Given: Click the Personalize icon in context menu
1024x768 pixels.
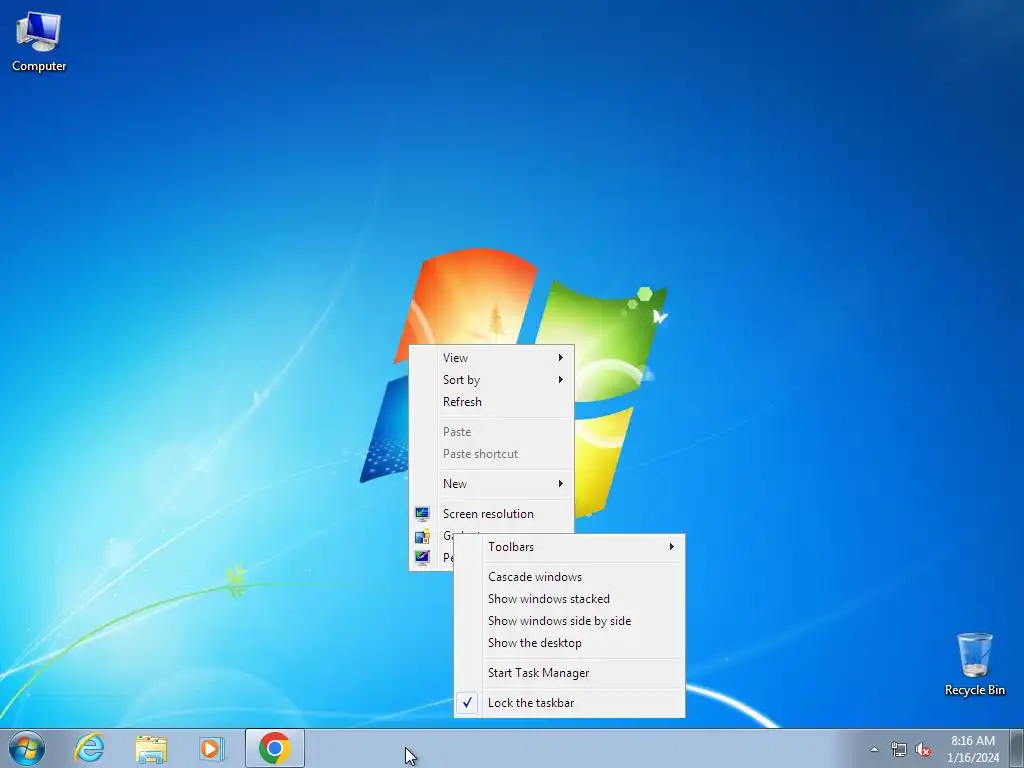Looking at the screenshot, I should pyautogui.click(x=422, y=557).
